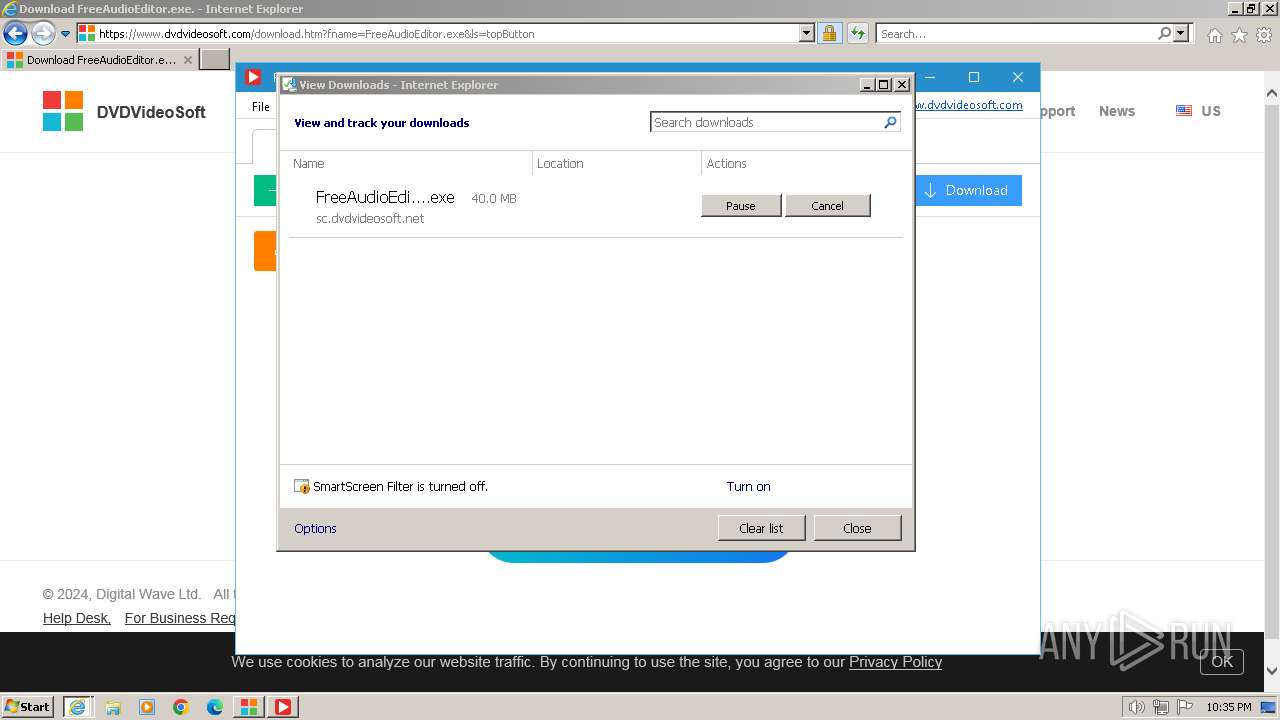Cancel the FreeAudioEditor download
The image size is (1280, 720).
827,205
